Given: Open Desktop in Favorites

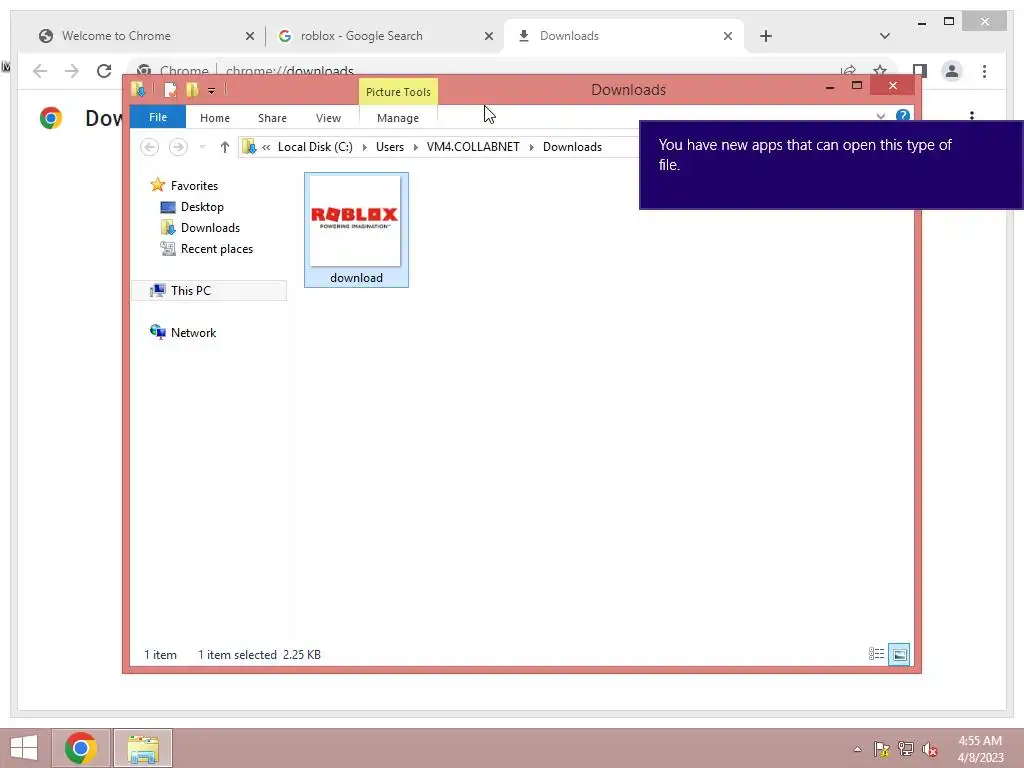Looking at the screenshot, I should pyautogui.click(x=202, y=207).
